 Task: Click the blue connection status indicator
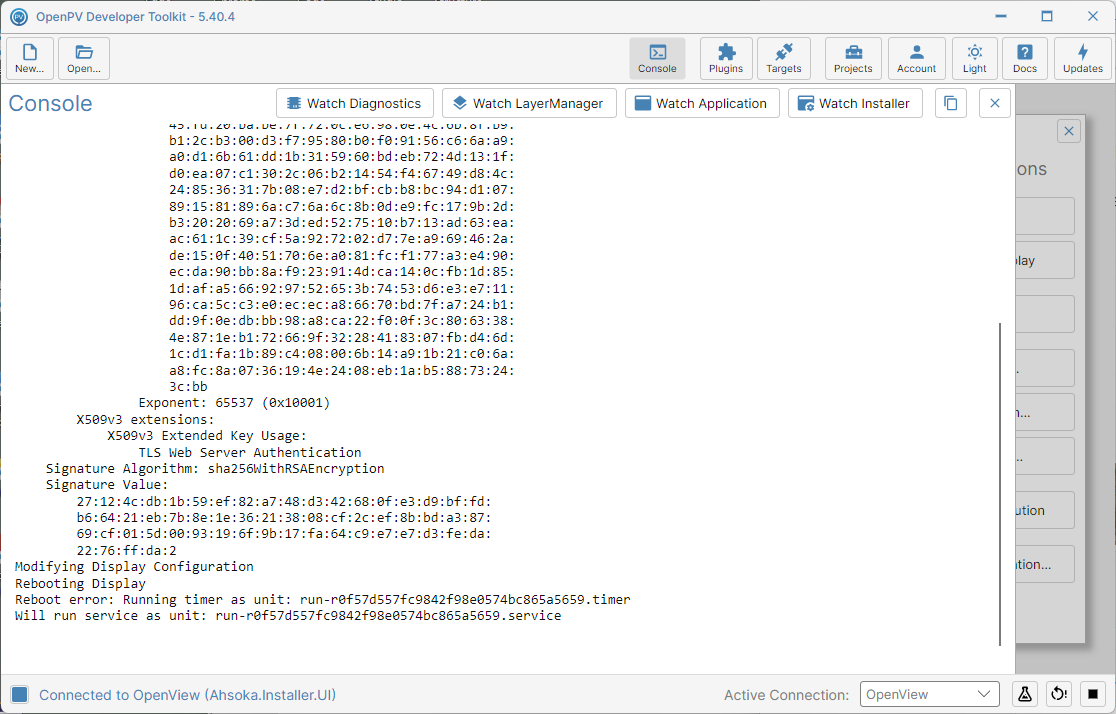click(x=20, y=694)
